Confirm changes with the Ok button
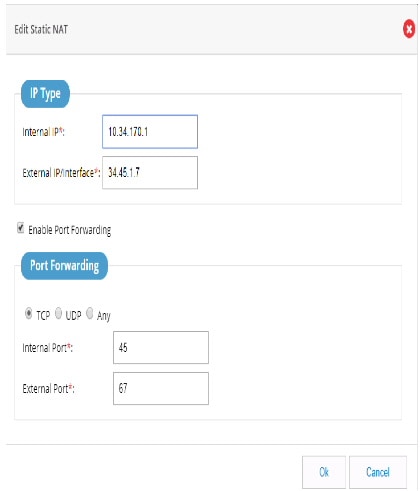420x491 pixels. 324,472
